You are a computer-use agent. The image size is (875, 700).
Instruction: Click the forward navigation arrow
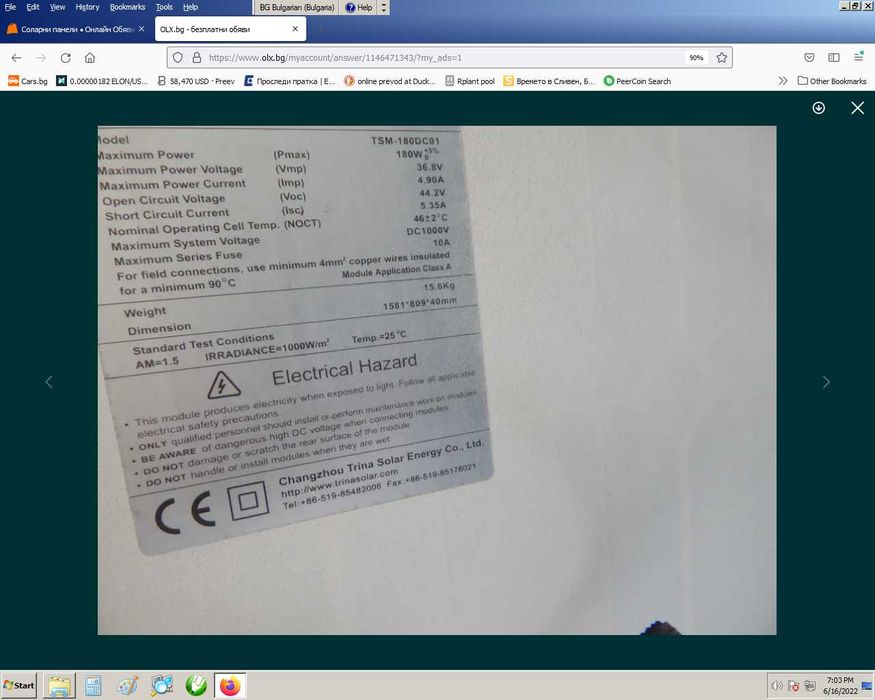pos(41,57)
